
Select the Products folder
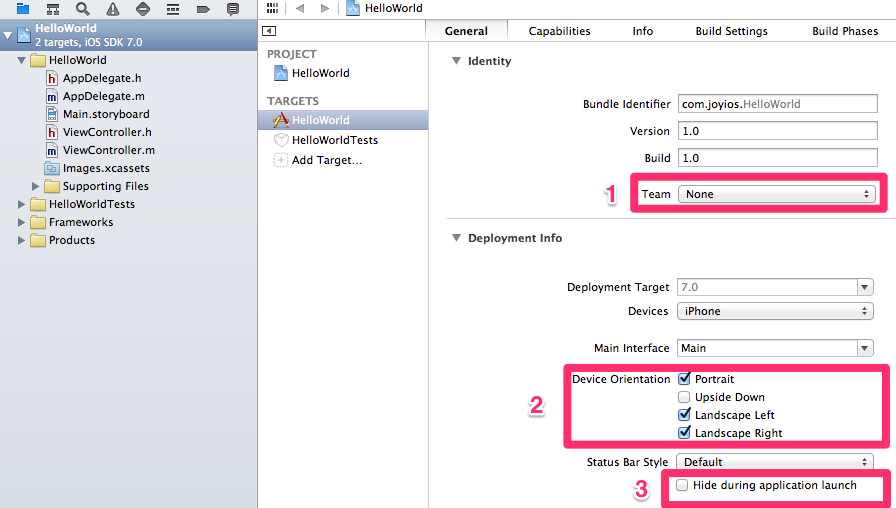tap(62, 240)
